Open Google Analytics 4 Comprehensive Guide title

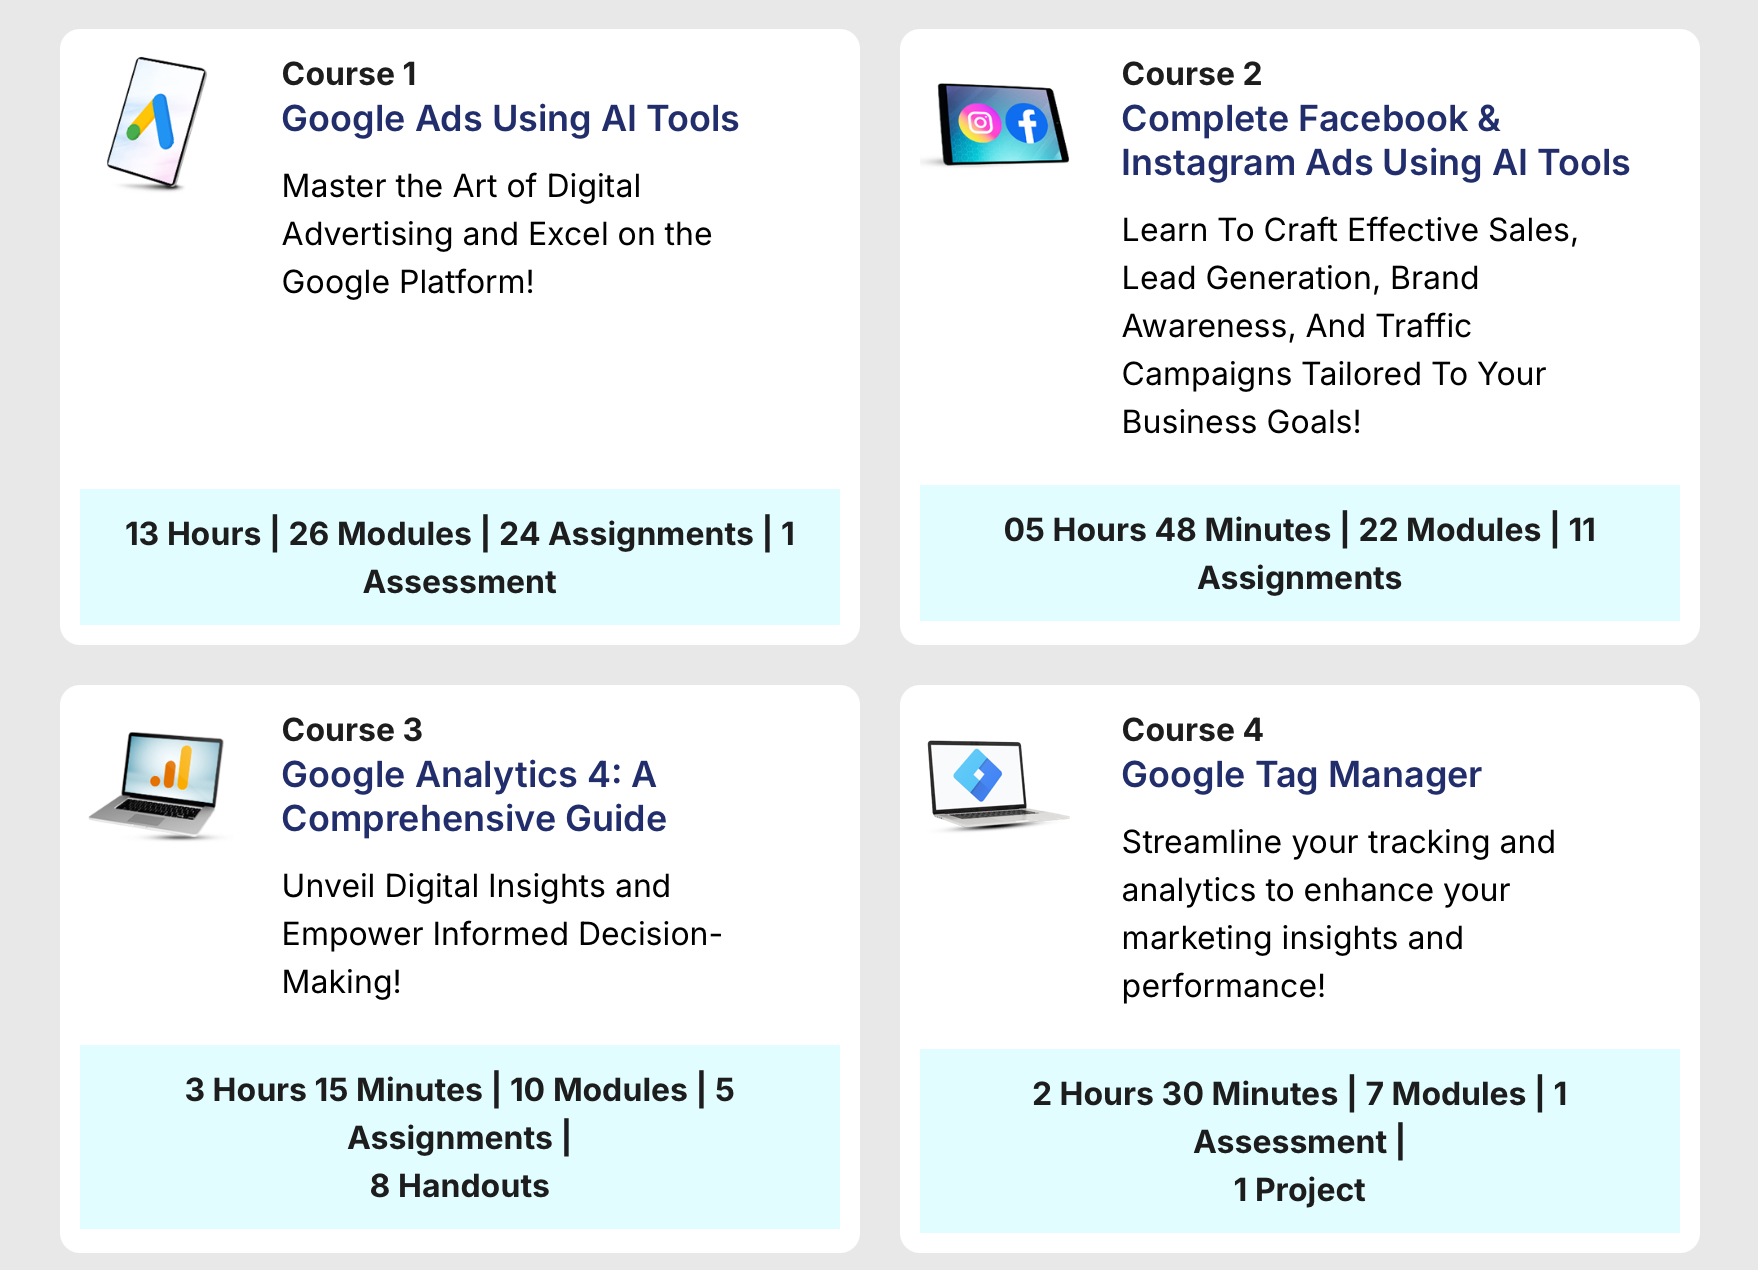[474, 796]
